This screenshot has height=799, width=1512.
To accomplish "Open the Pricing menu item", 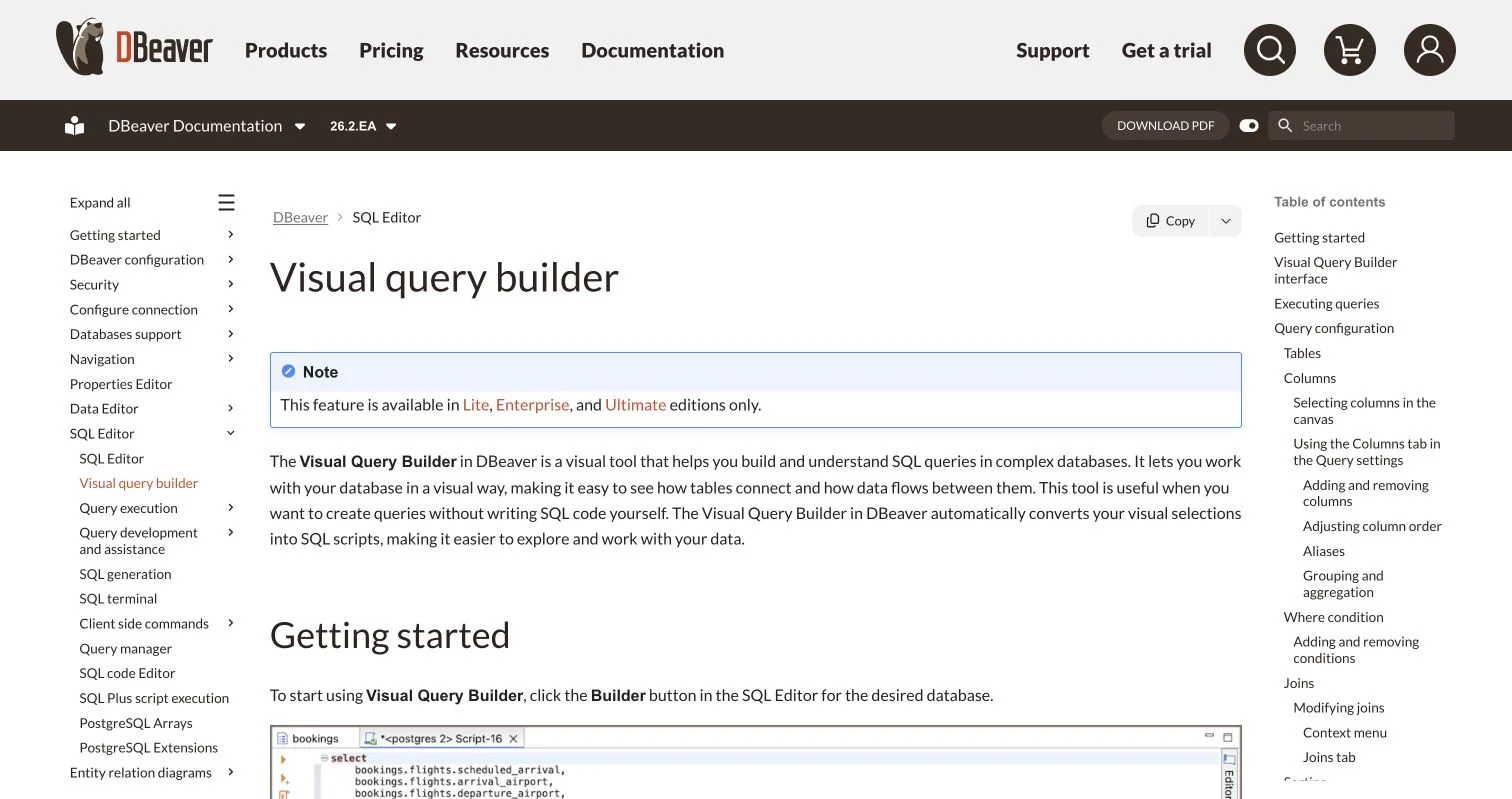I will point(391,50).
